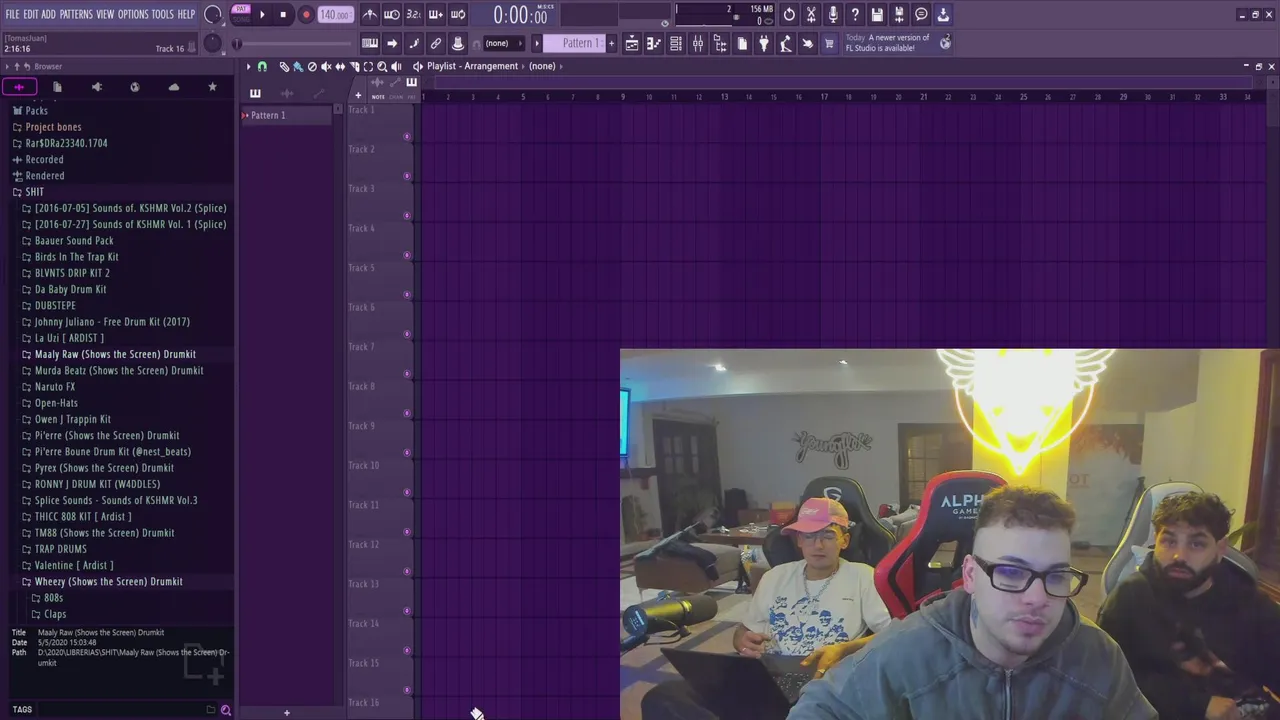Open the plugin picker plug icon
The image size is (1280, 720).
click(764, 43)
